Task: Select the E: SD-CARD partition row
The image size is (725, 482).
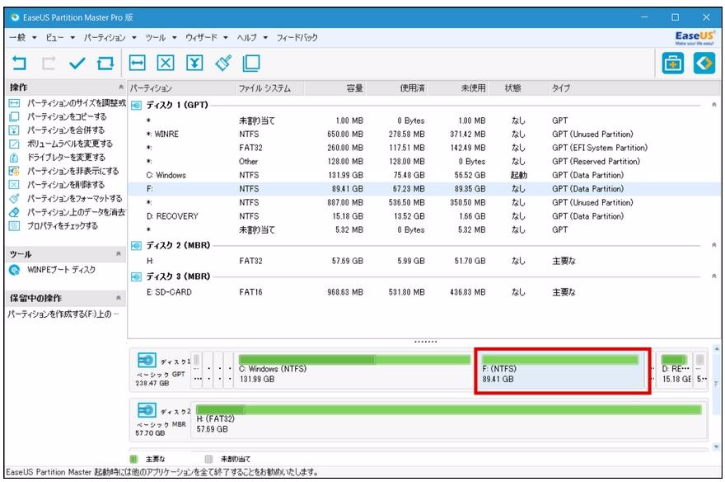Action: [424, 292]
